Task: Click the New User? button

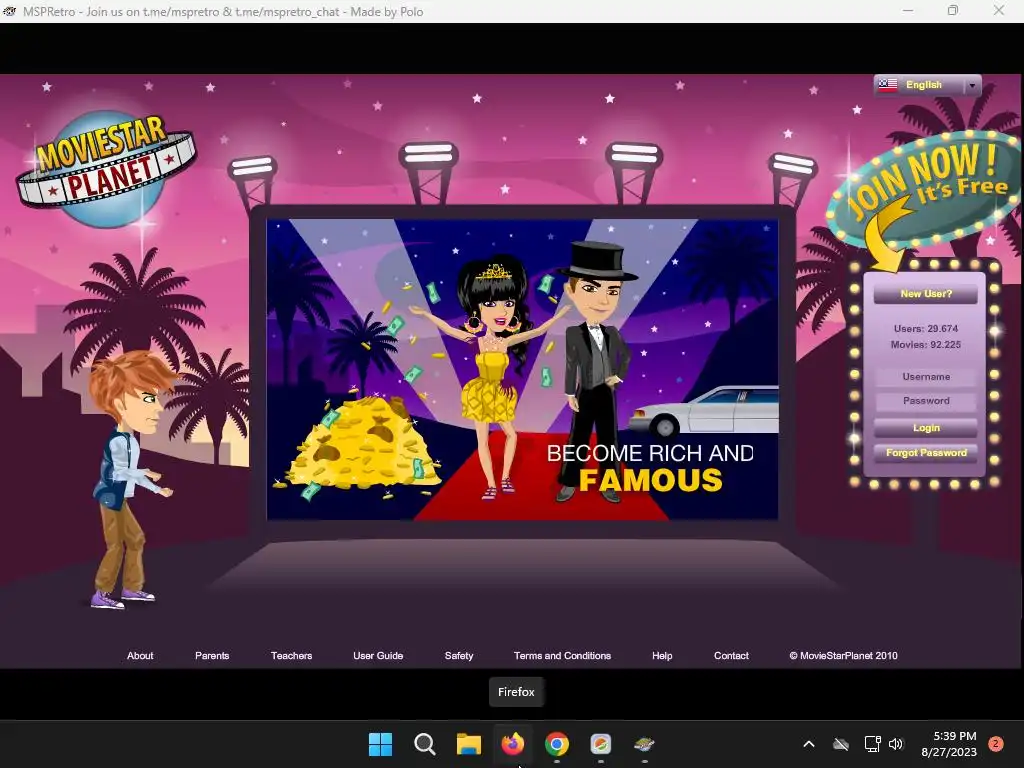Action: [x=925, y=294]
